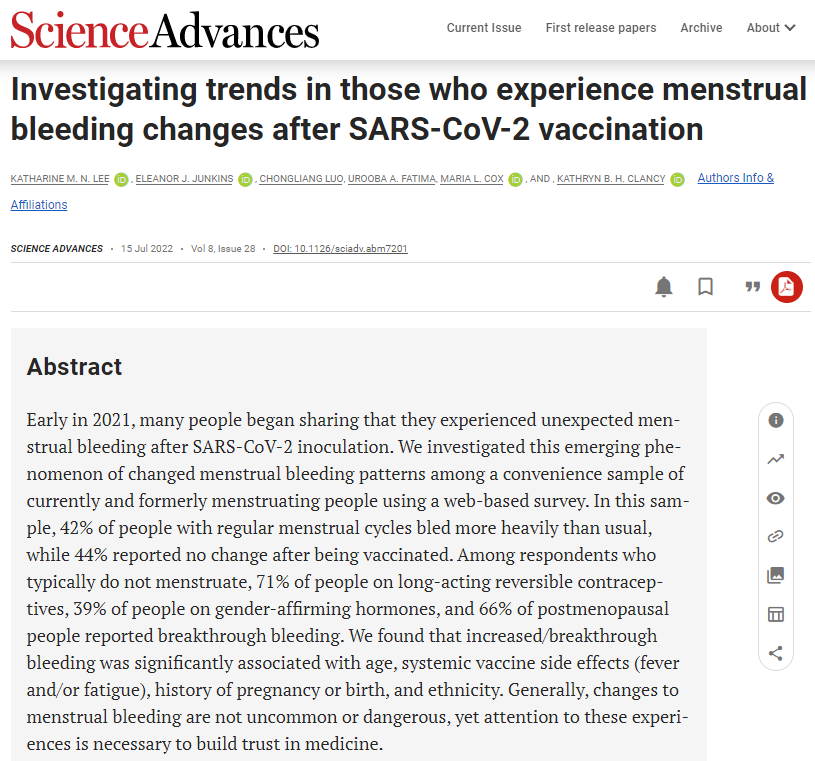The width and height of the screenshot is (815, 761).
Task: Go to First release papers
Action: 601,28
